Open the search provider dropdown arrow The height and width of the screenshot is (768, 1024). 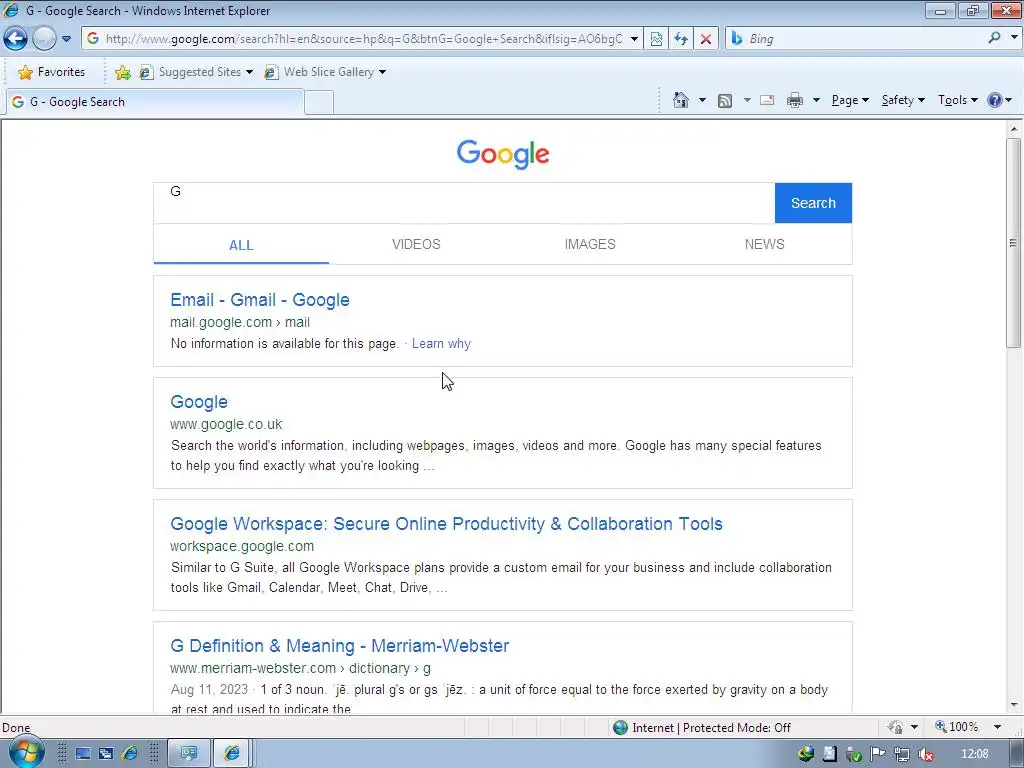1014,38
